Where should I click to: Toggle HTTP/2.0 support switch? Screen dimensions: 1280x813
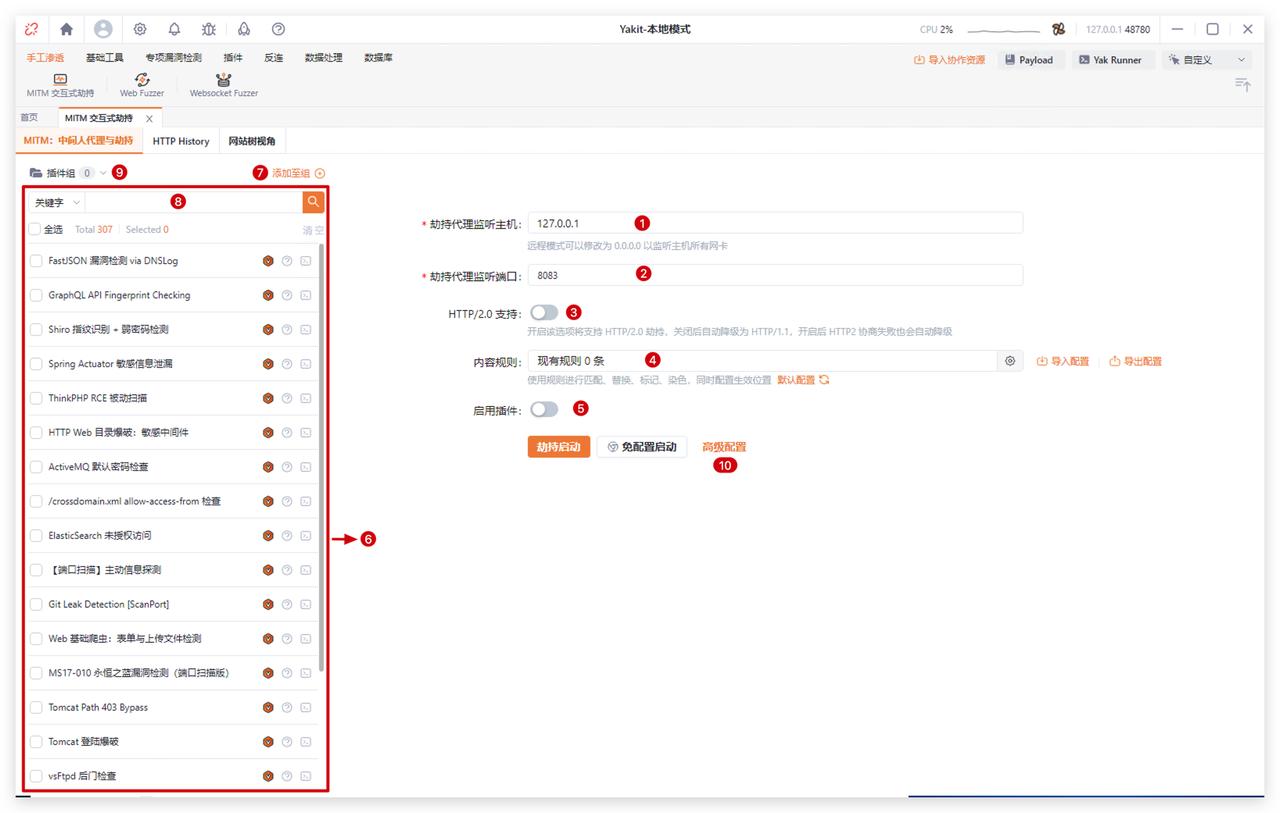point(544,313)
